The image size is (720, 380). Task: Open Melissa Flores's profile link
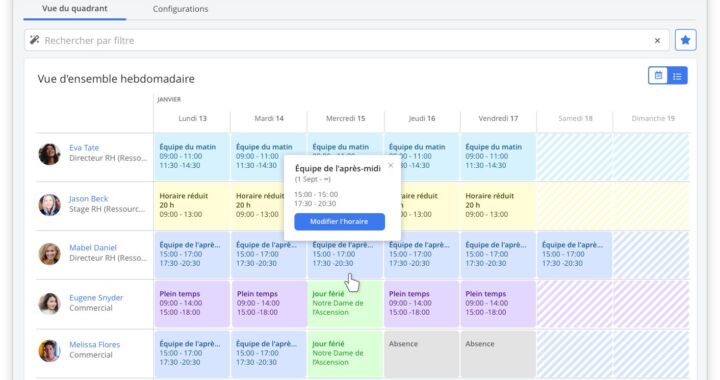[95, 345]
